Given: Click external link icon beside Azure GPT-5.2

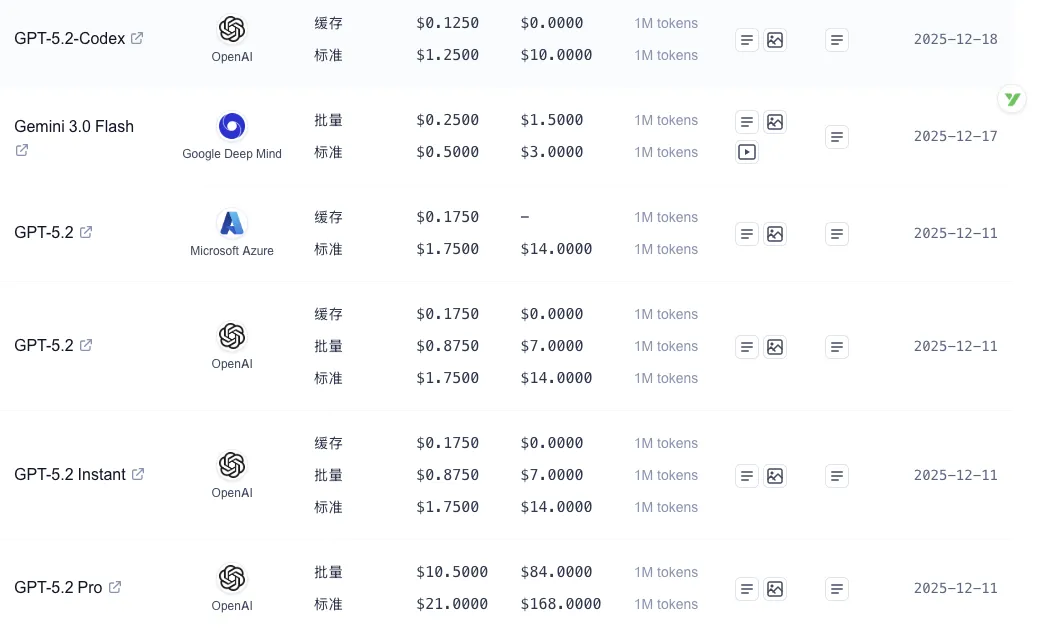Looking at the screenshot, I should click(86, 232).
